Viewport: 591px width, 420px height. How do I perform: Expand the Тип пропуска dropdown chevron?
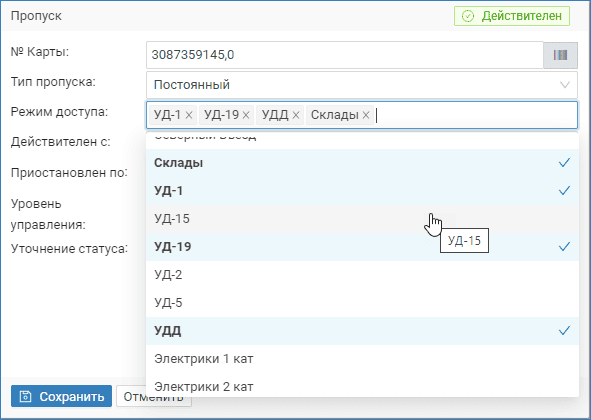pos(565,85)
